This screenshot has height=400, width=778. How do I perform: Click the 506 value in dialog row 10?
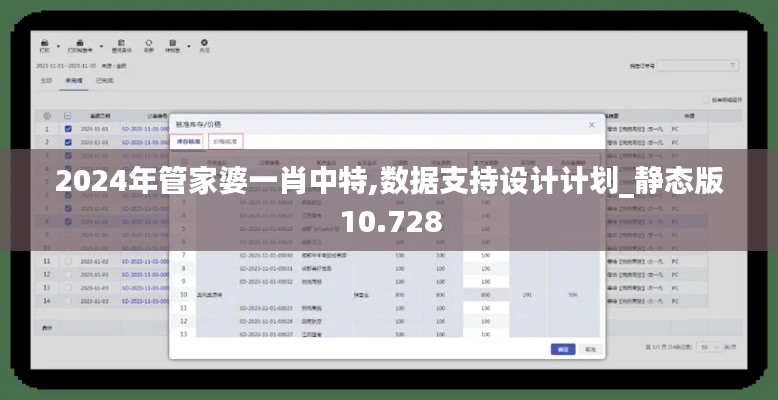click(x=573, y=295)
